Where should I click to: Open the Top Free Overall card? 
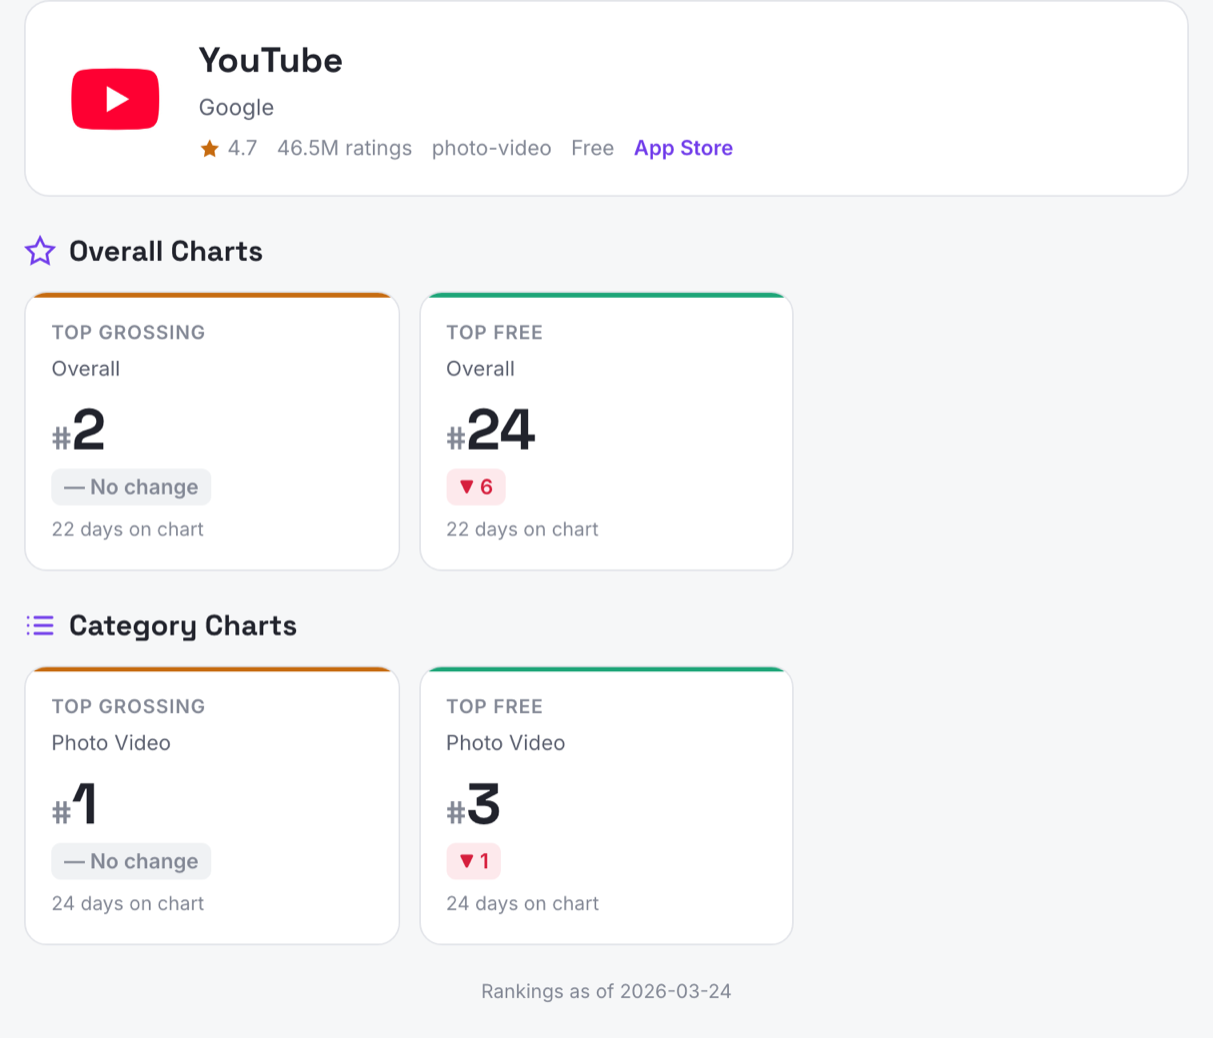coord(606,431)
